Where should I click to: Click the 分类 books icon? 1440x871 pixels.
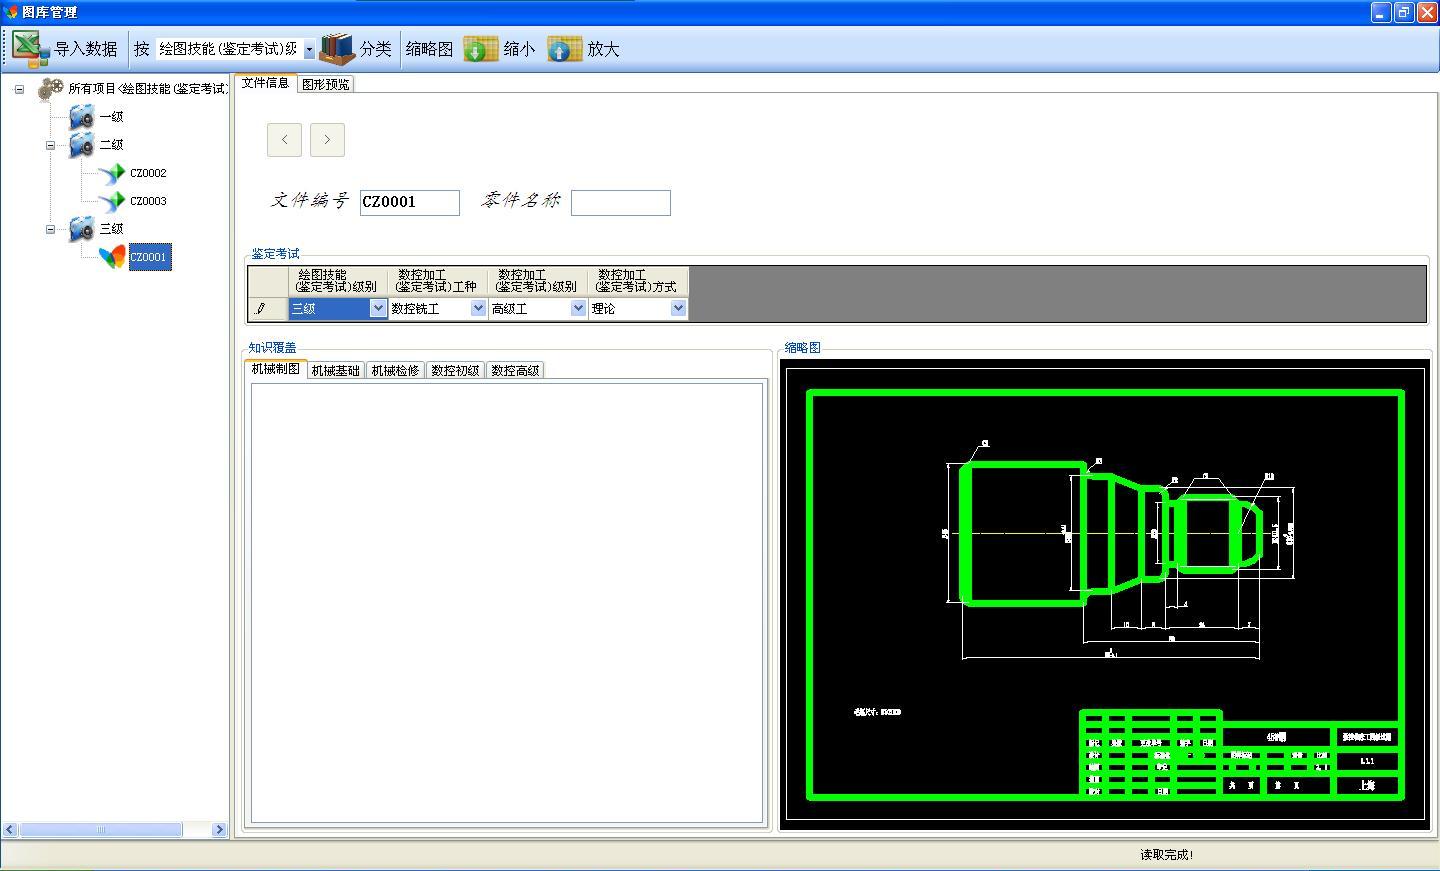point(338,48)
